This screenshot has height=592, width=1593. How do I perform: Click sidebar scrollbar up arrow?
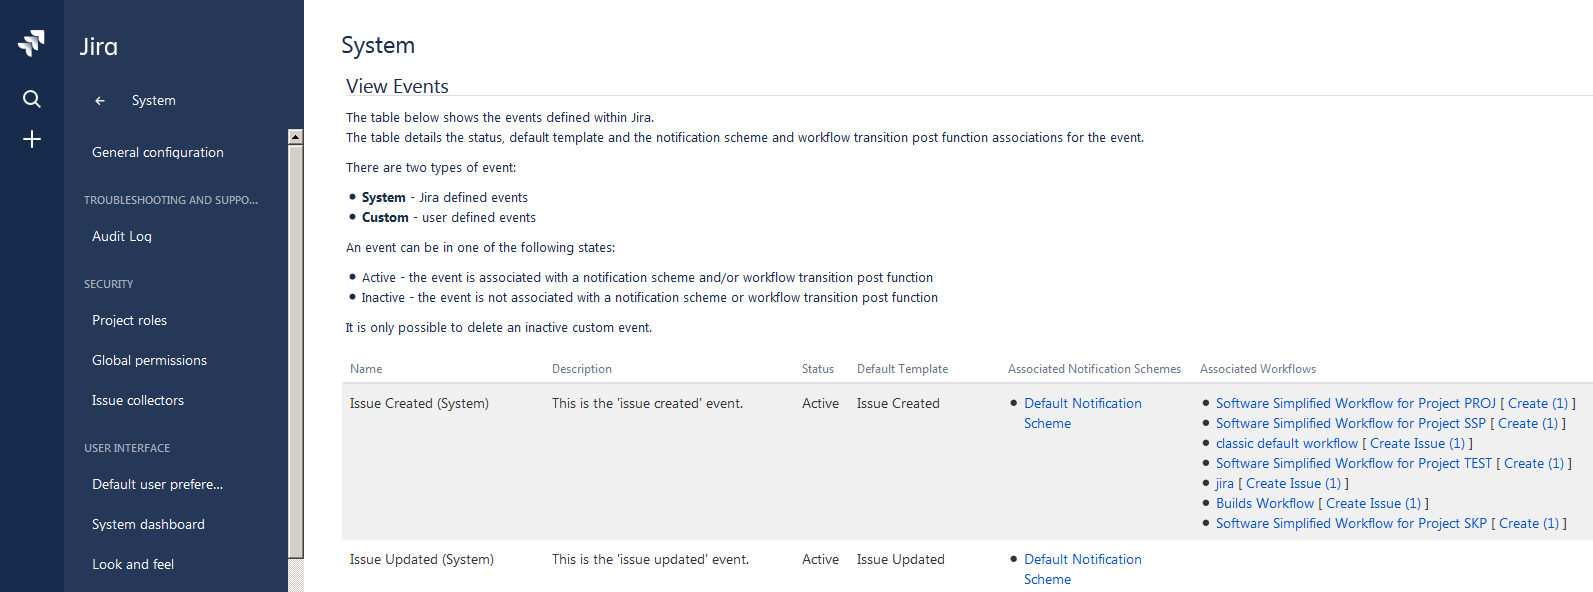point(295,137)
